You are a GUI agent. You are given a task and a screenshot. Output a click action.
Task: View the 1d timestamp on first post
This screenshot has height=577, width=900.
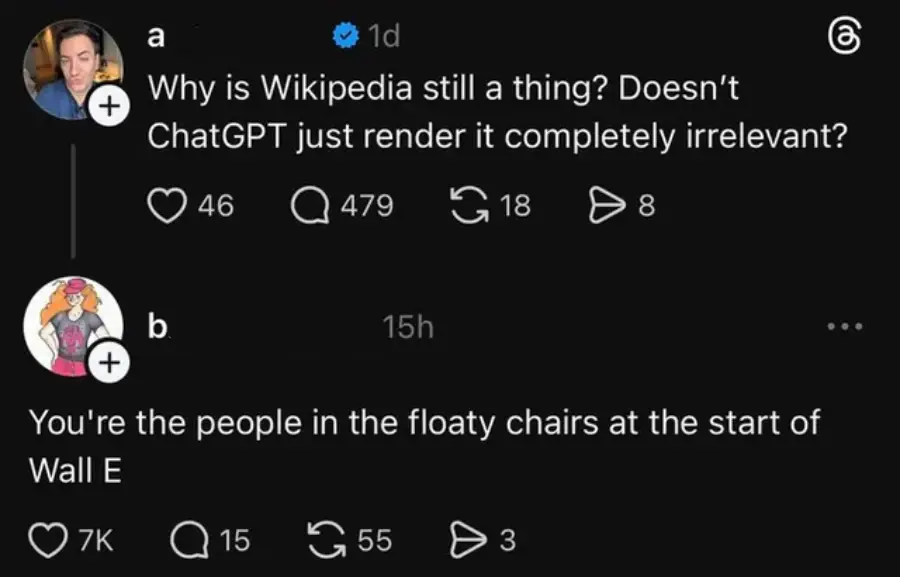(x=383, y=37)
